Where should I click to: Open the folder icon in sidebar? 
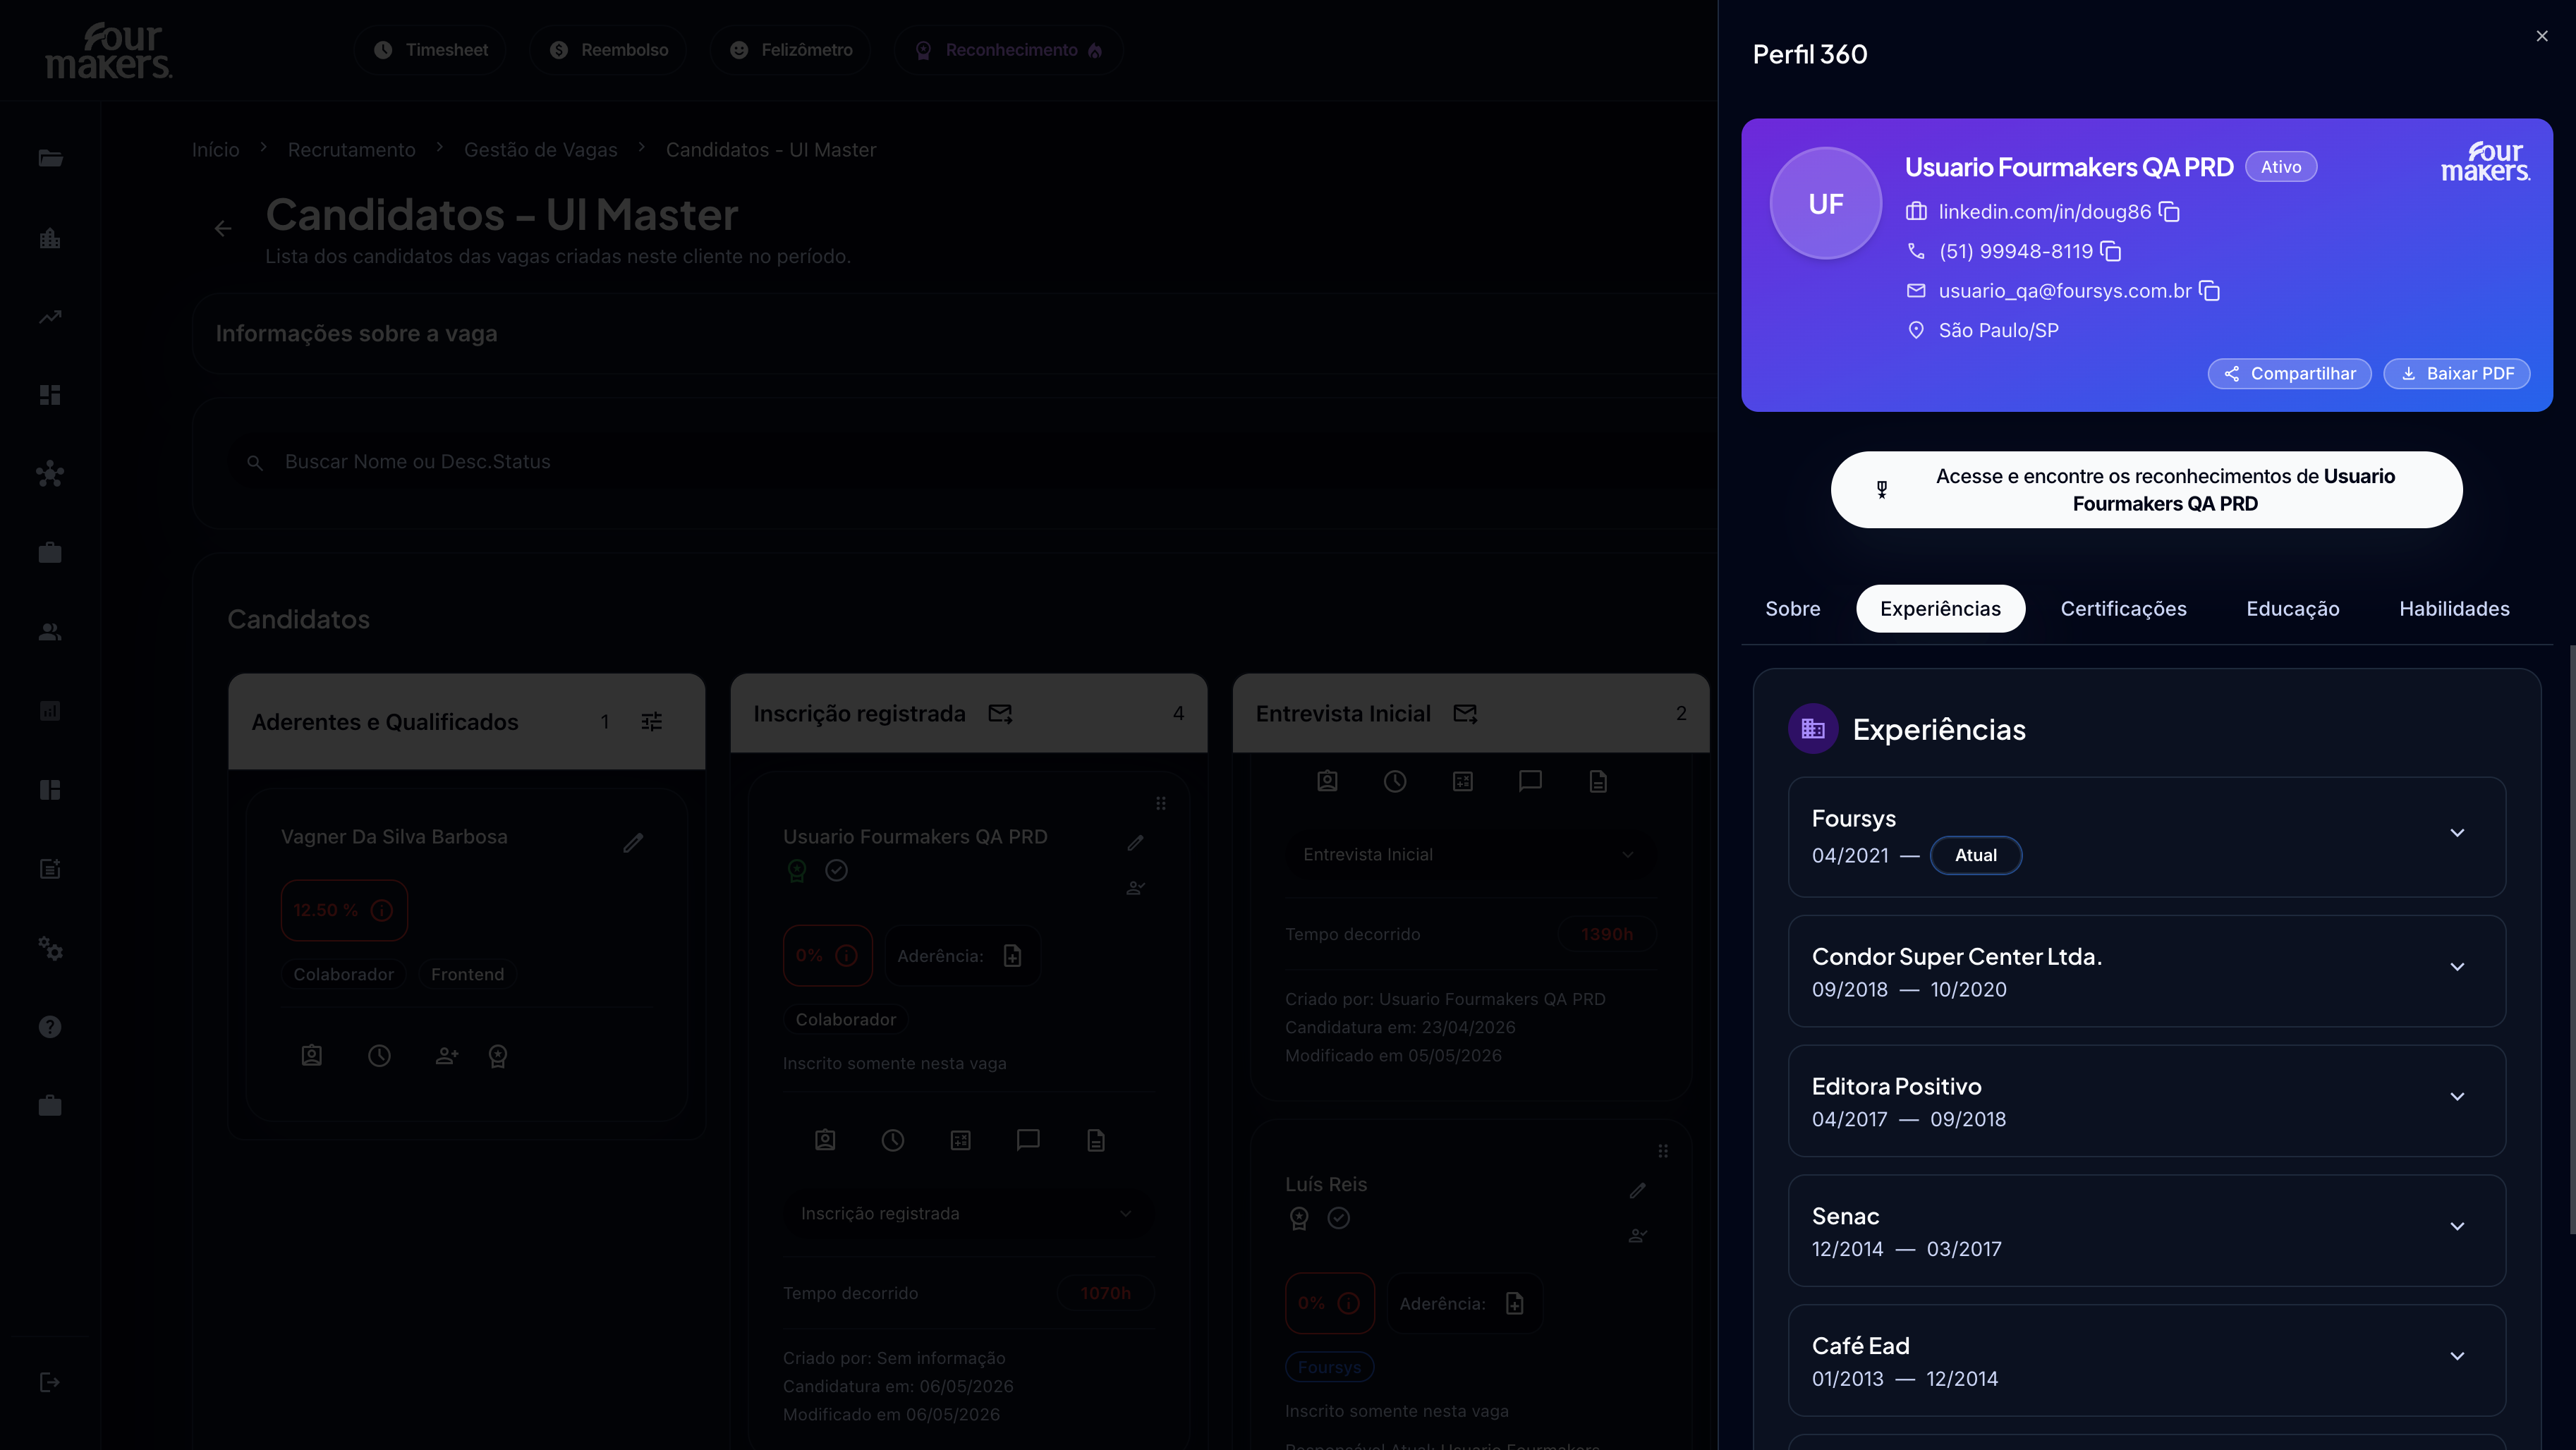(x=50, y=158)
